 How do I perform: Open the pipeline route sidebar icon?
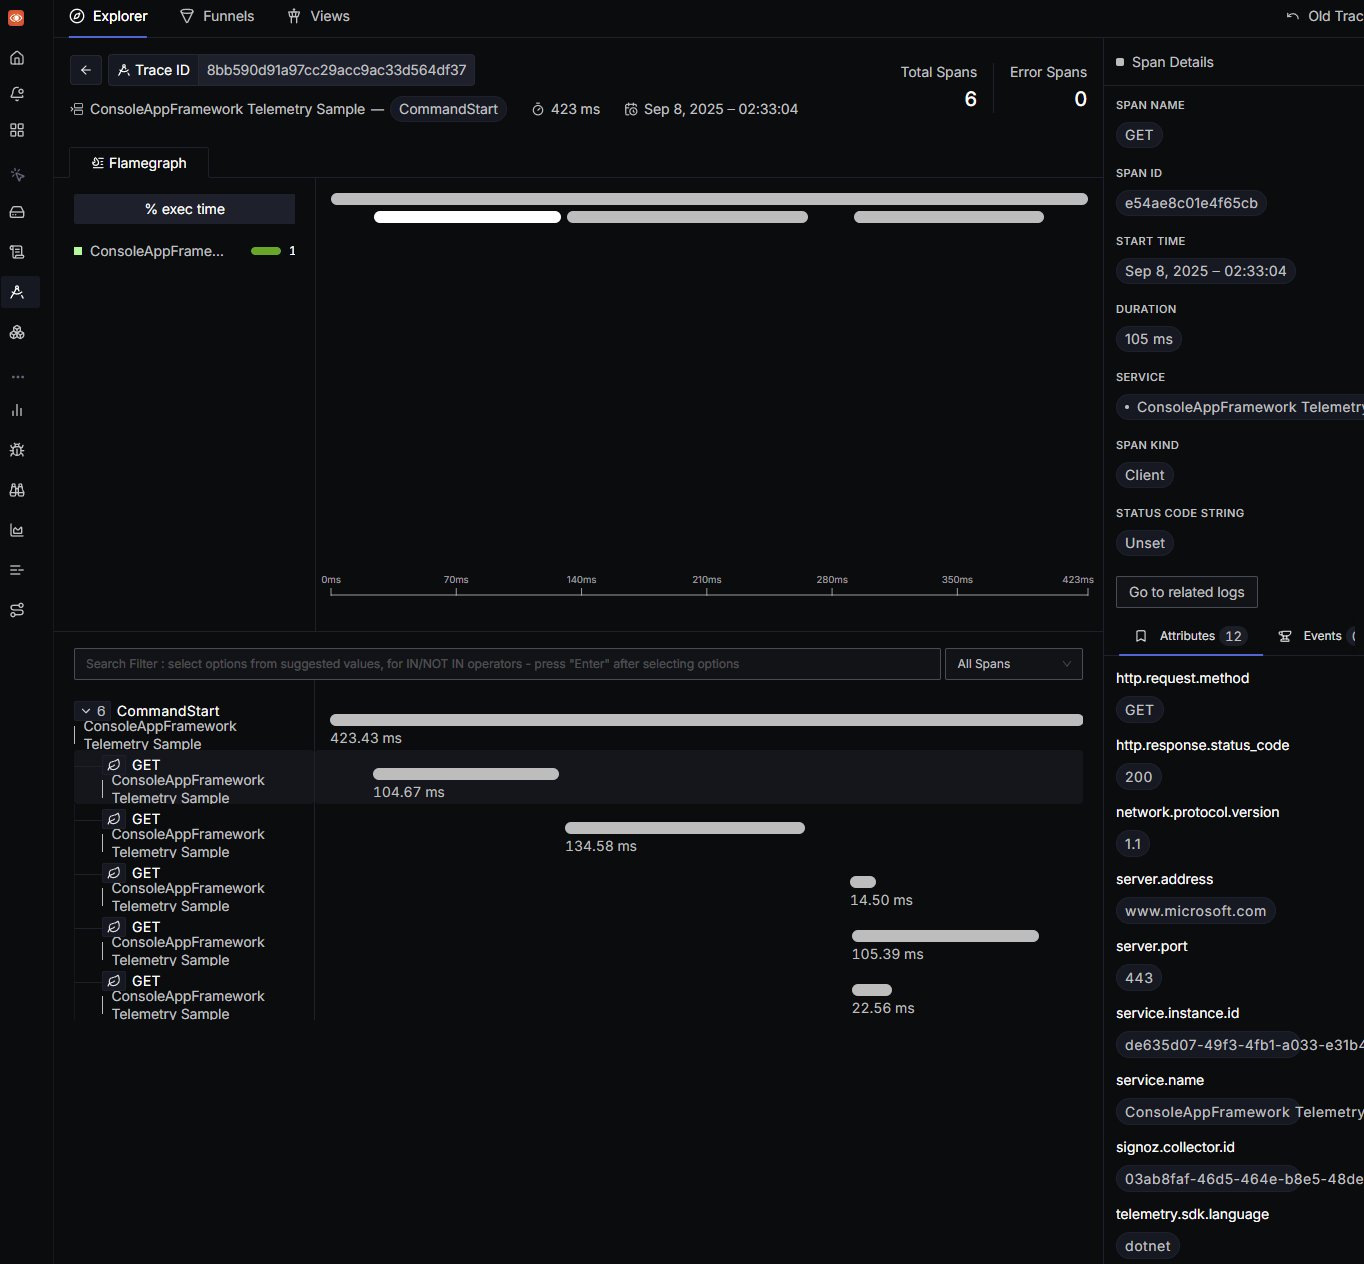point(17,610)
